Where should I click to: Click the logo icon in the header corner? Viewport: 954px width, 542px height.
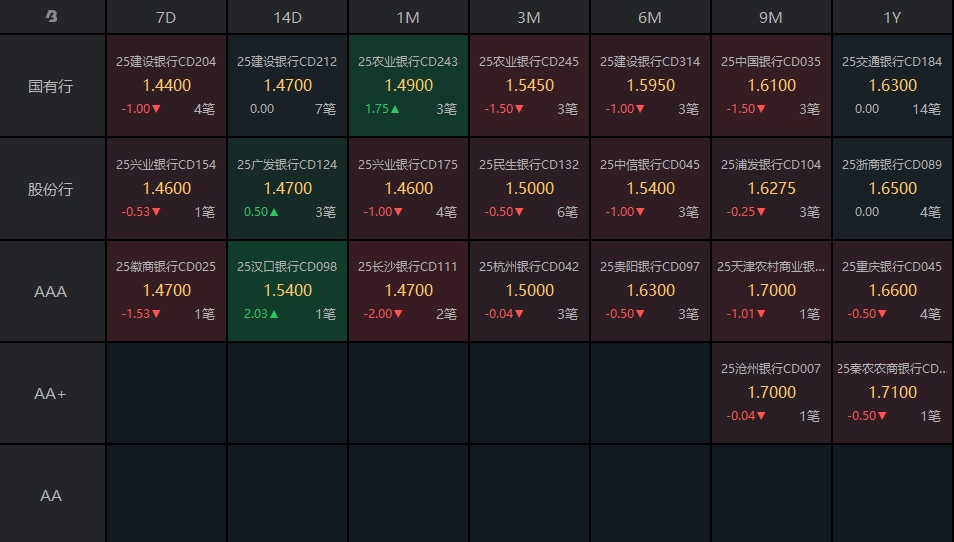coord(52,16)
